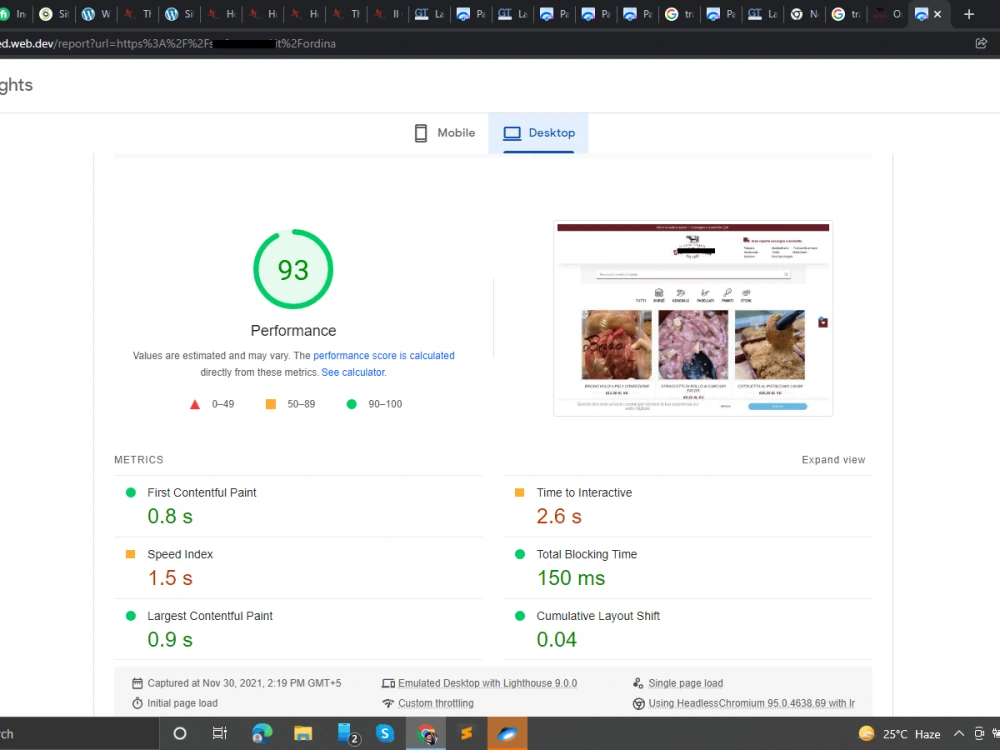
Task: Open Sublime Text from taskbar
Action: pyautogui.click(x=467, y=733)
